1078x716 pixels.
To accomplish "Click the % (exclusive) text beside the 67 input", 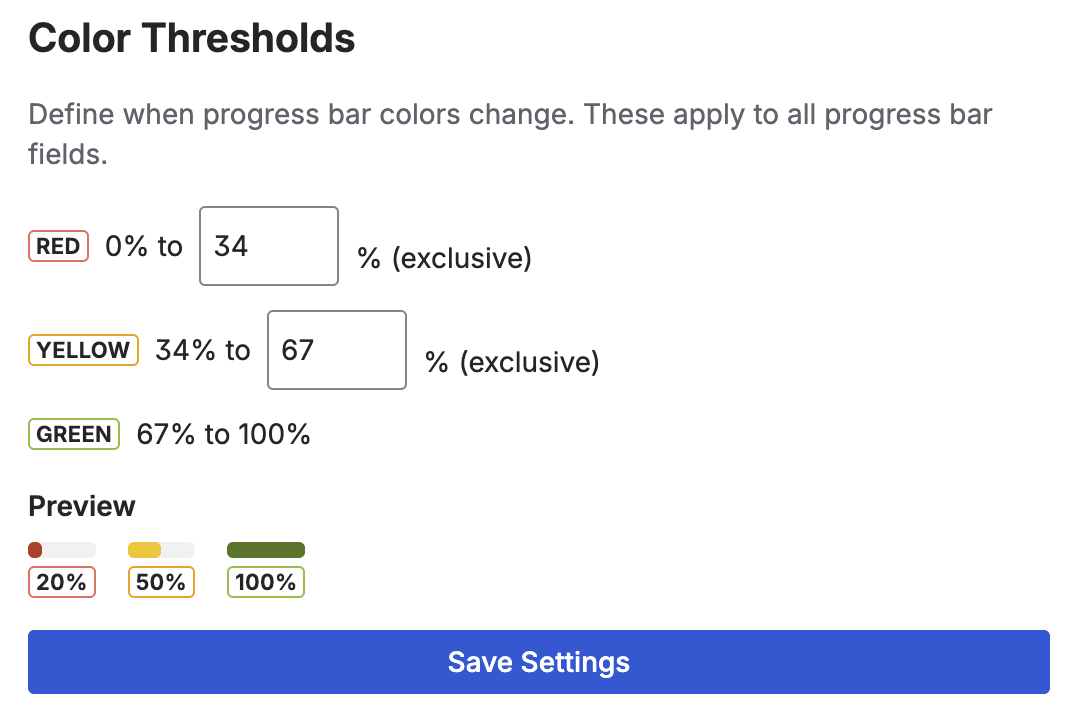I will (511, 362).
